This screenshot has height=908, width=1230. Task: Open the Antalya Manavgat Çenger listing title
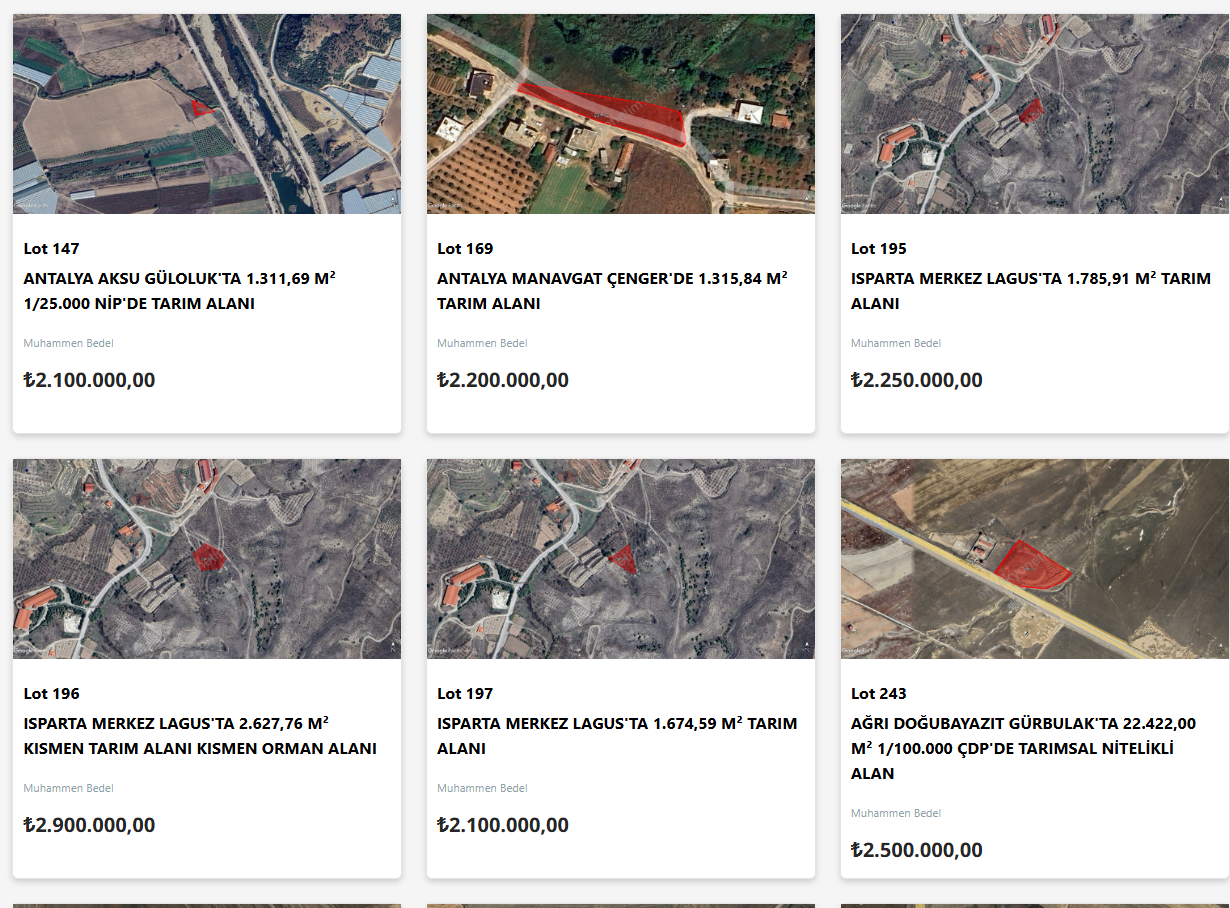point(611,291)
